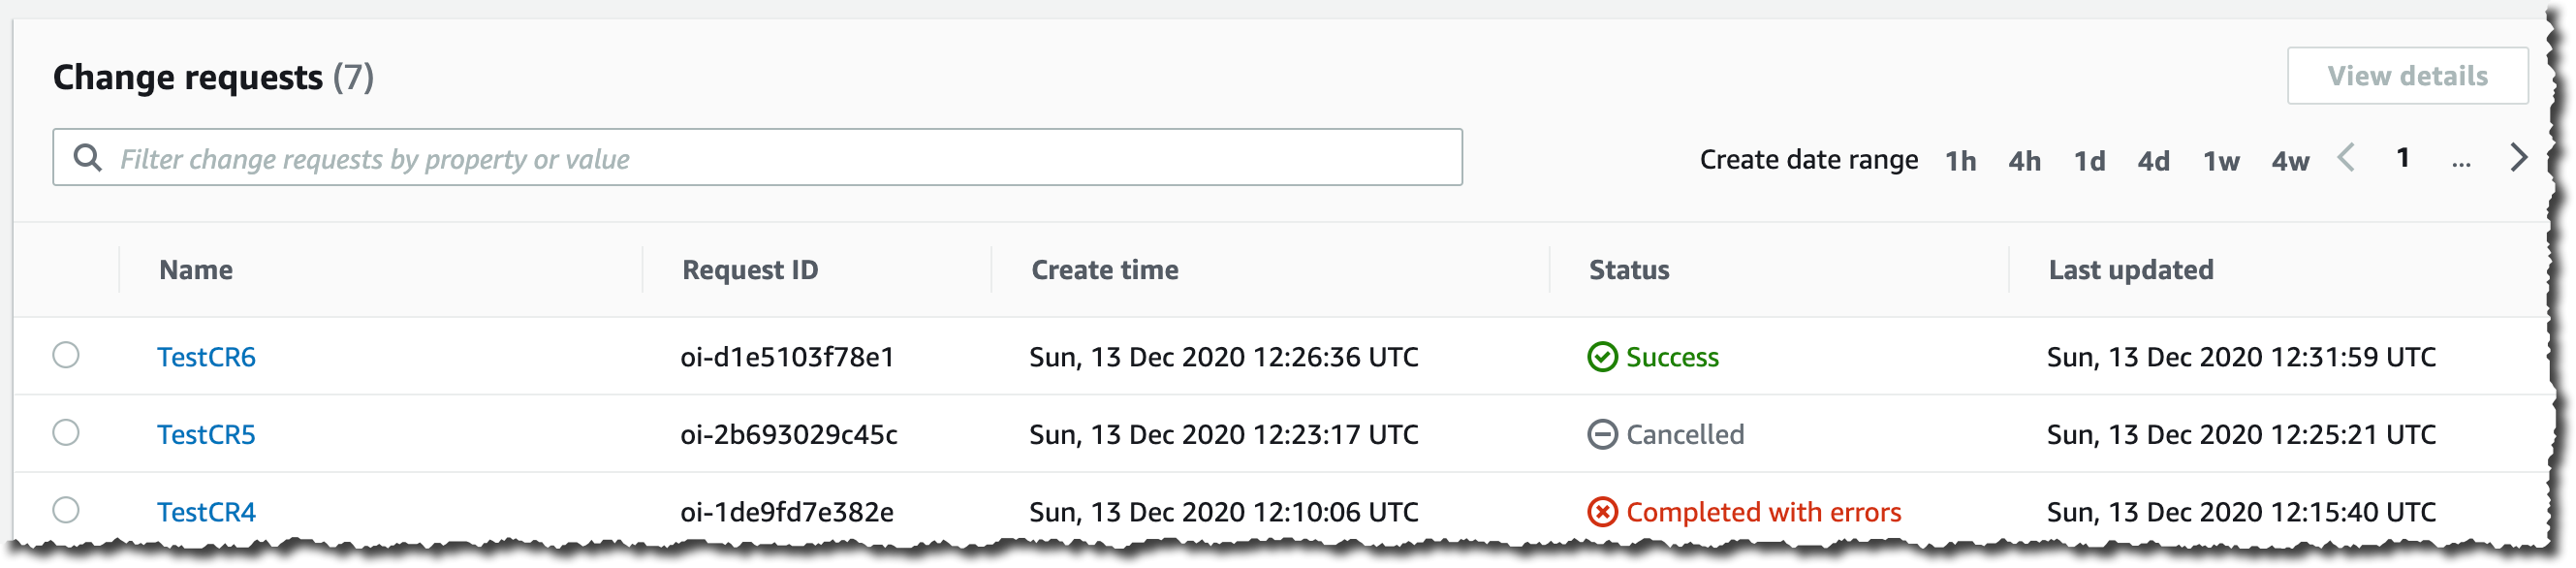
Task: Click the column divider icon after Name header
Action: (x=644, y=269)
